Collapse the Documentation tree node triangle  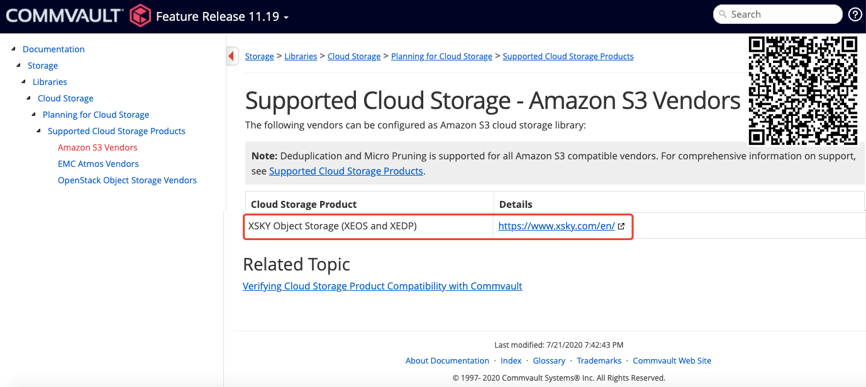click(13, 49)
